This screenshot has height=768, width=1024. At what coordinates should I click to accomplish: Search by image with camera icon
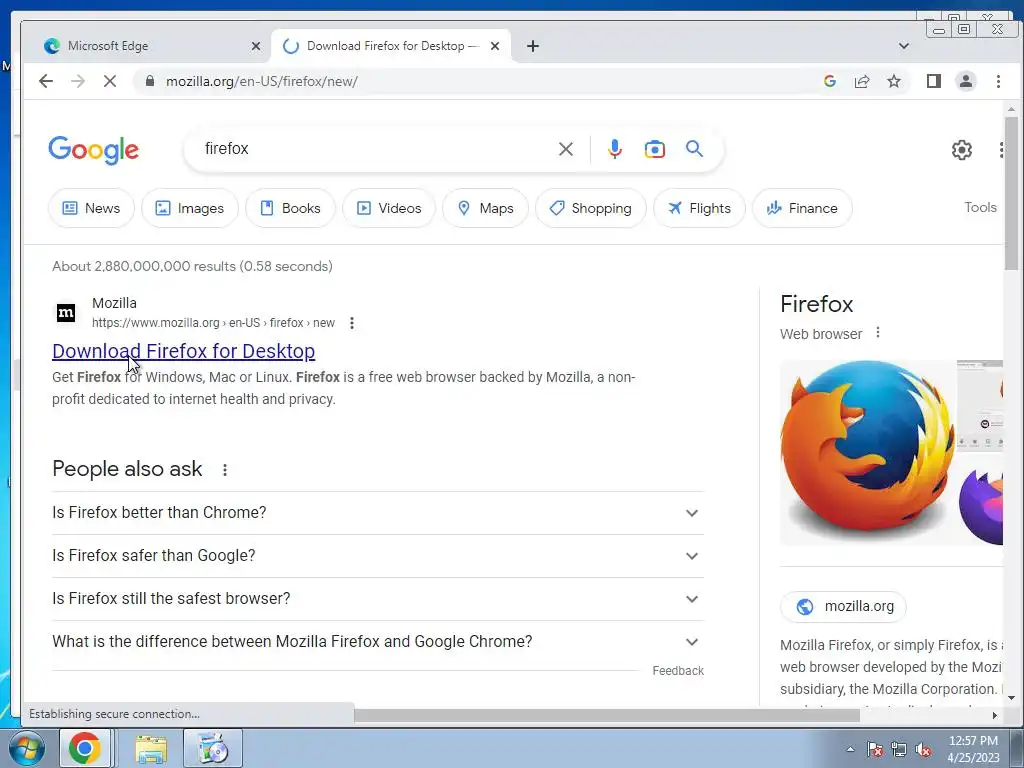pyautogui.click(x=654, y=149)
